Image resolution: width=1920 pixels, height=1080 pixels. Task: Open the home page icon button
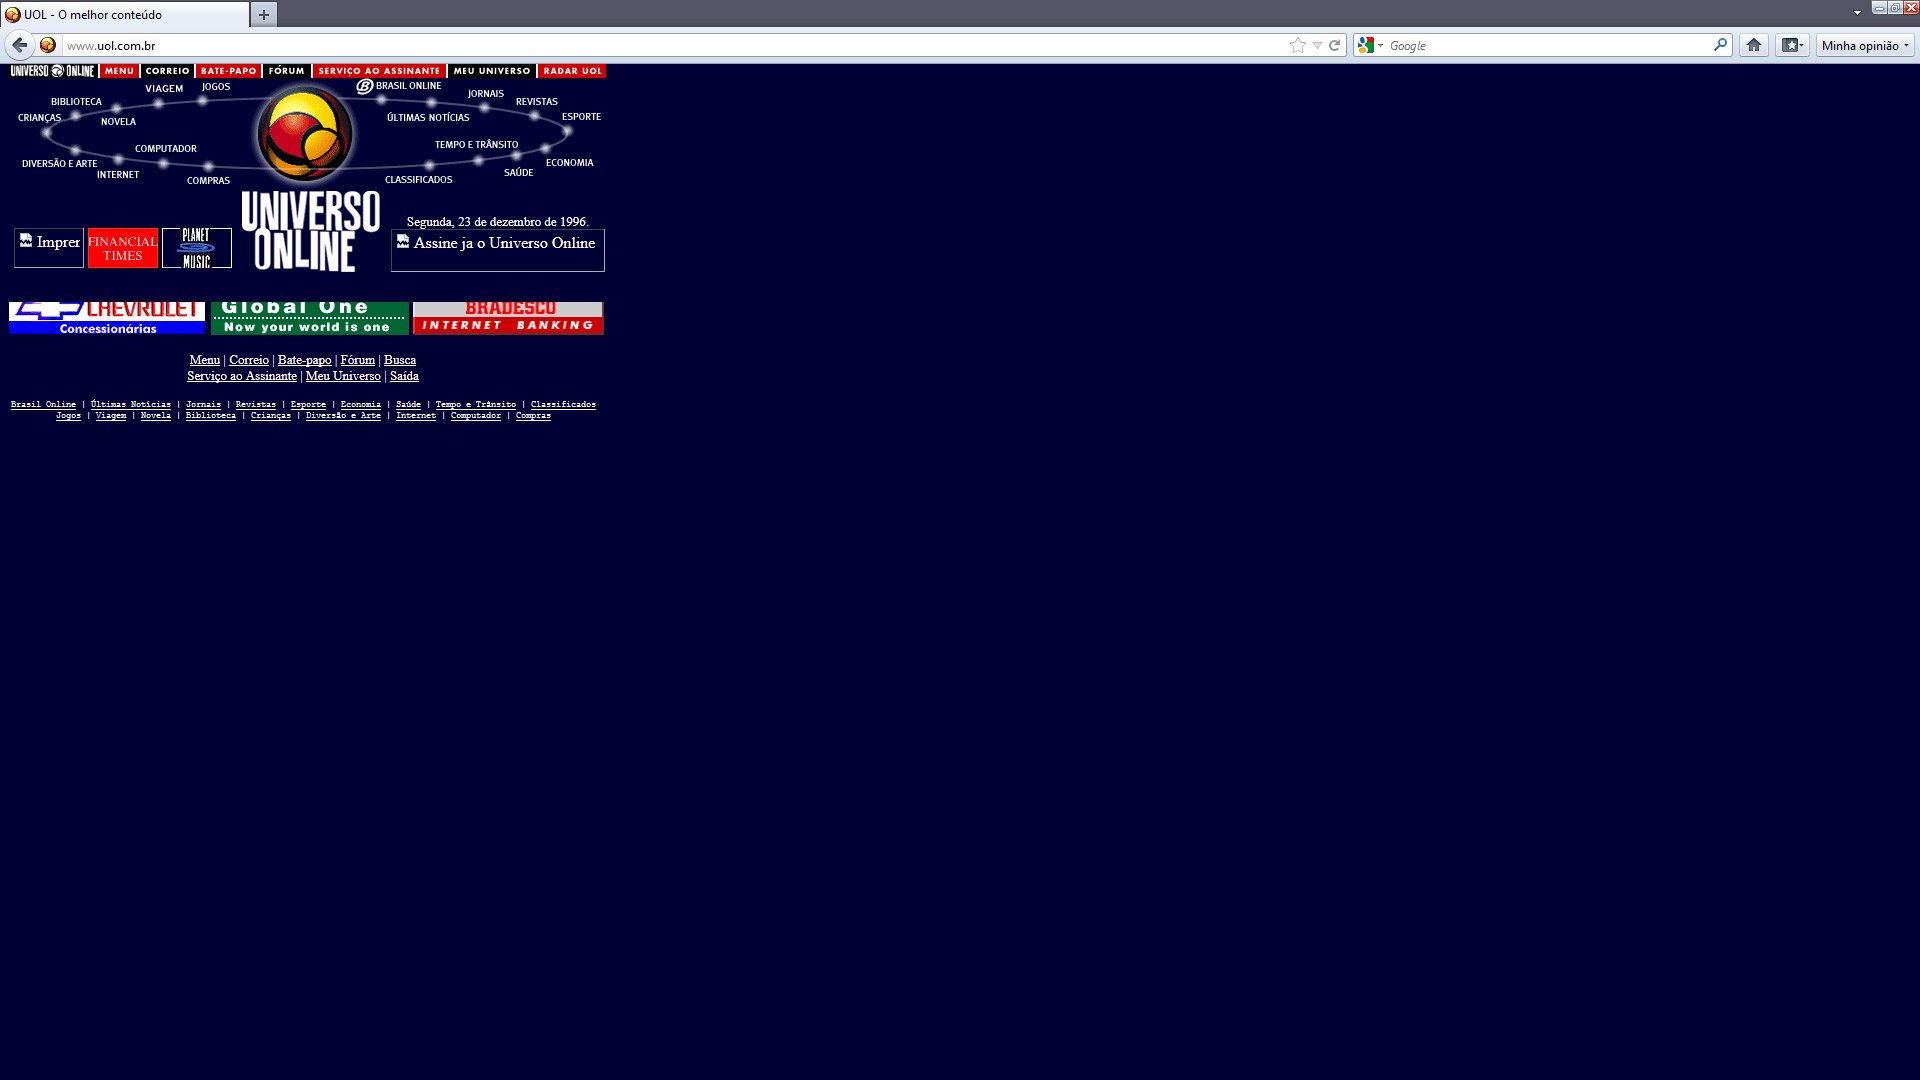(1753, 45)
